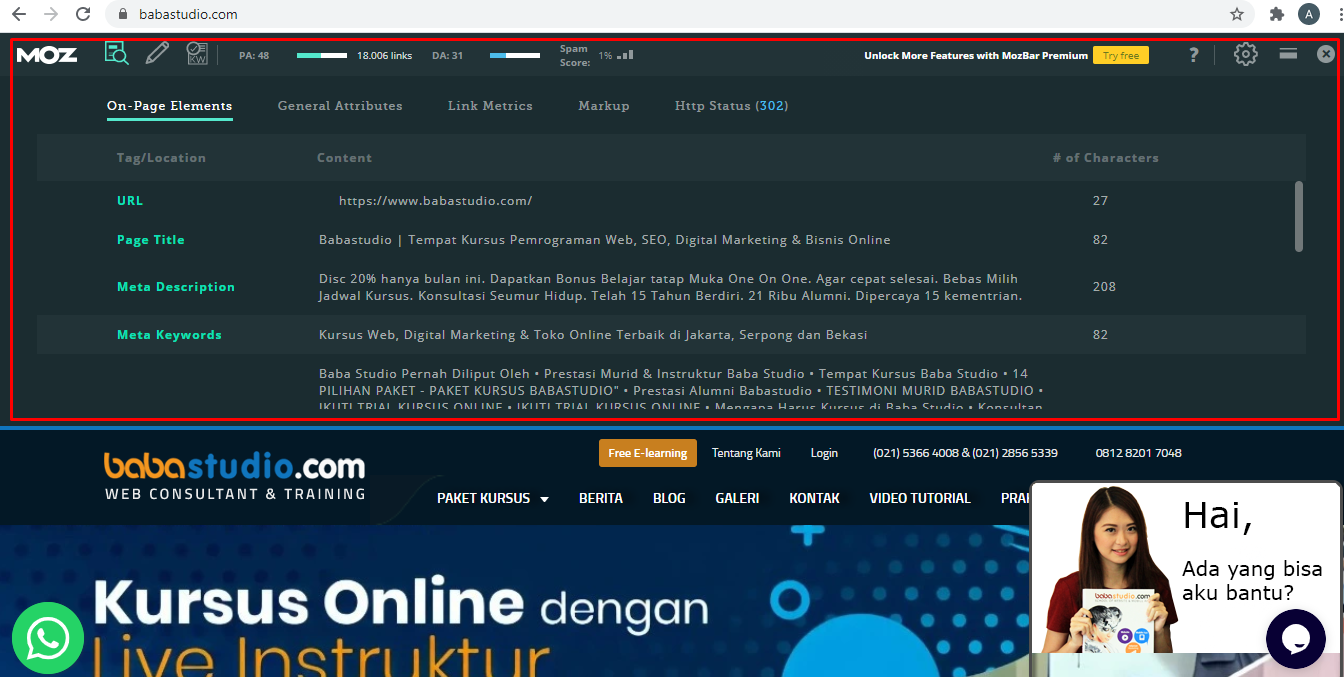Select the On-Page Elements tab
This screenshot has width=1344, height=677.
tap(169, 106)
